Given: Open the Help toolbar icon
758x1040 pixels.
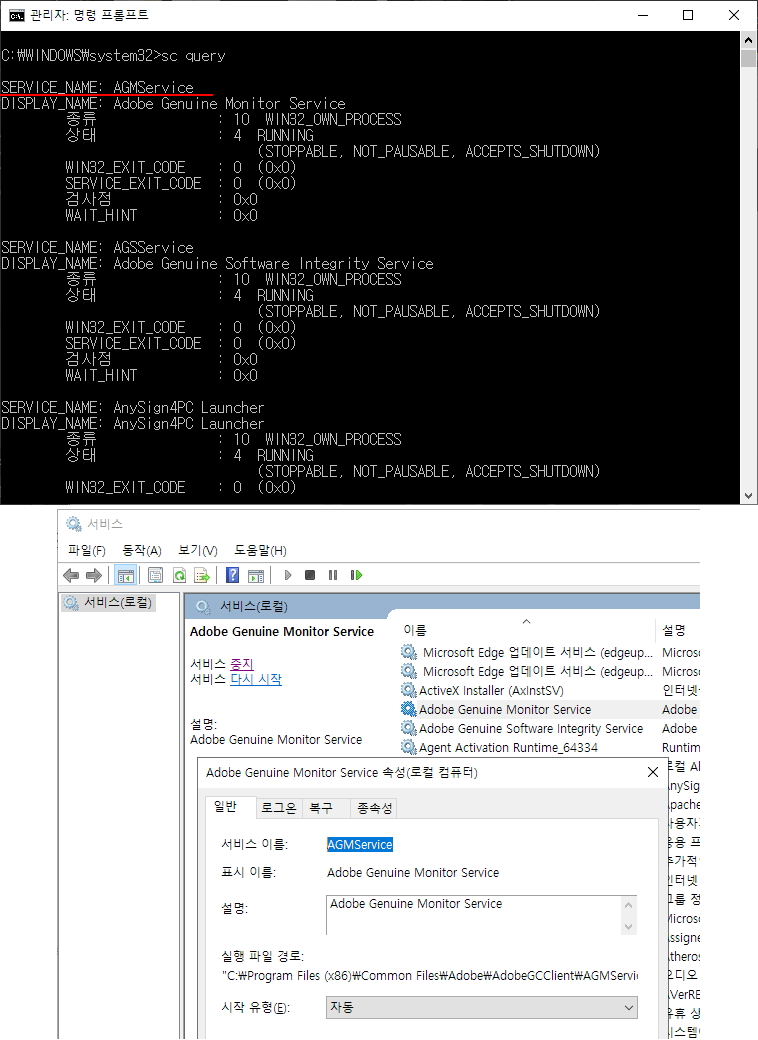Looking at the screenshot, I should pyautogui.click(x=232, y=575).
